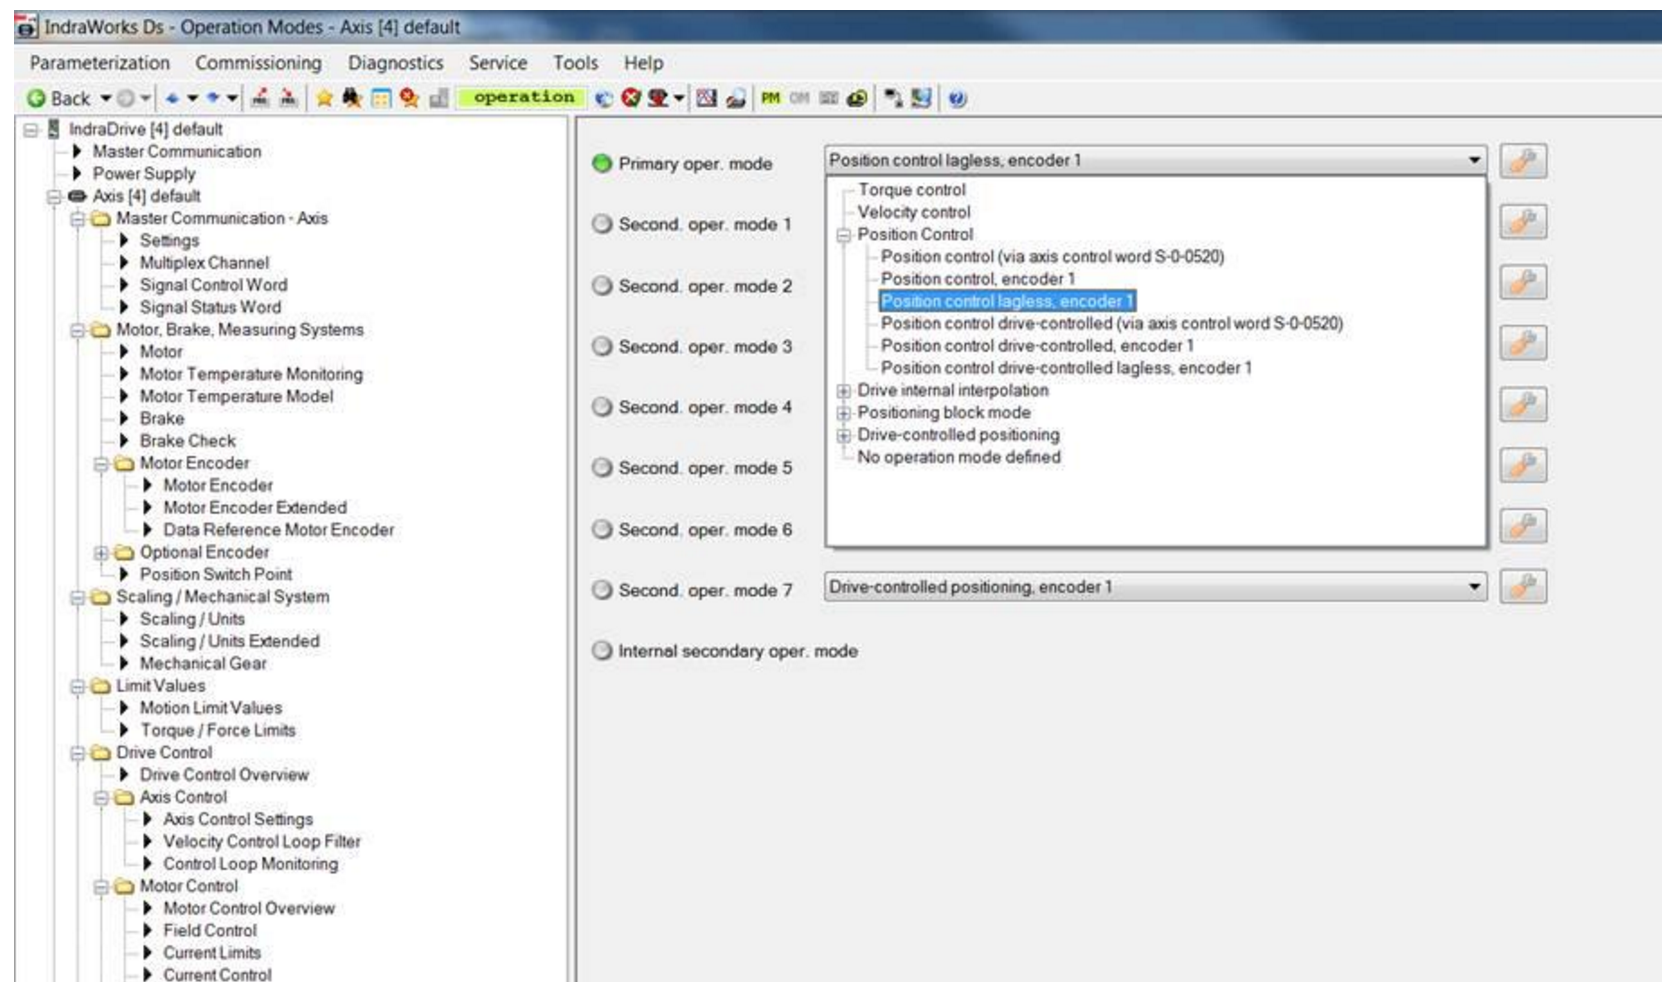Select the Second. oper. mode 3 radio button
Viewport: 1662px width, 982px height.
(x=601, y=346)
